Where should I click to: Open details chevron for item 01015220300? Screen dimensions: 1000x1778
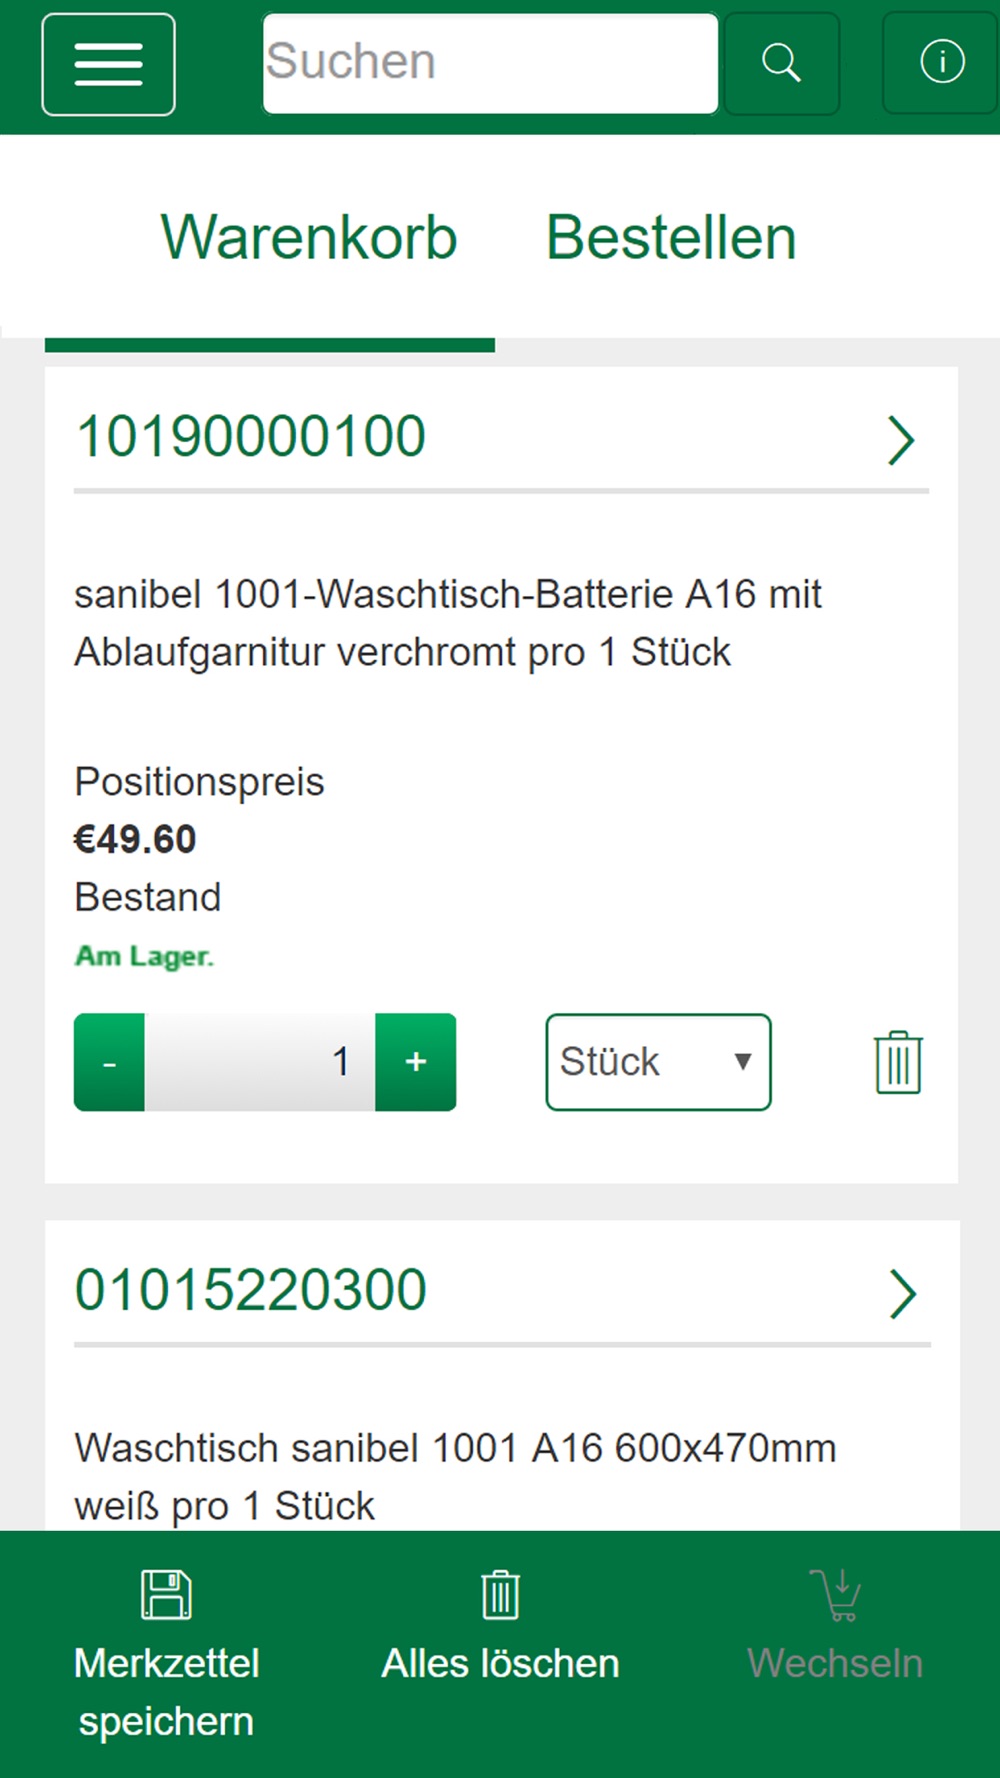pyautogui.click(x=902, y=1294)
